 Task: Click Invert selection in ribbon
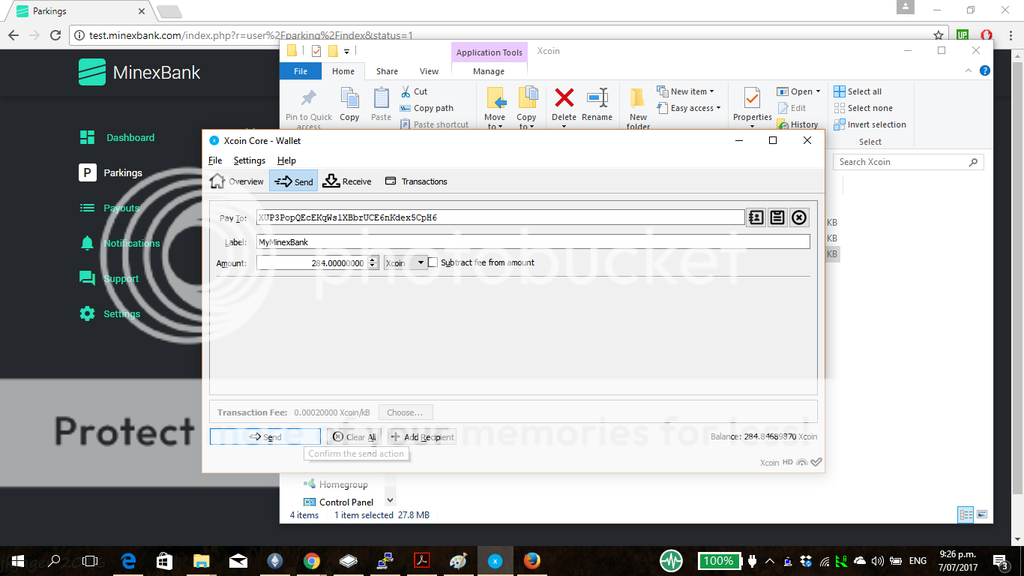tap(870, 124)
